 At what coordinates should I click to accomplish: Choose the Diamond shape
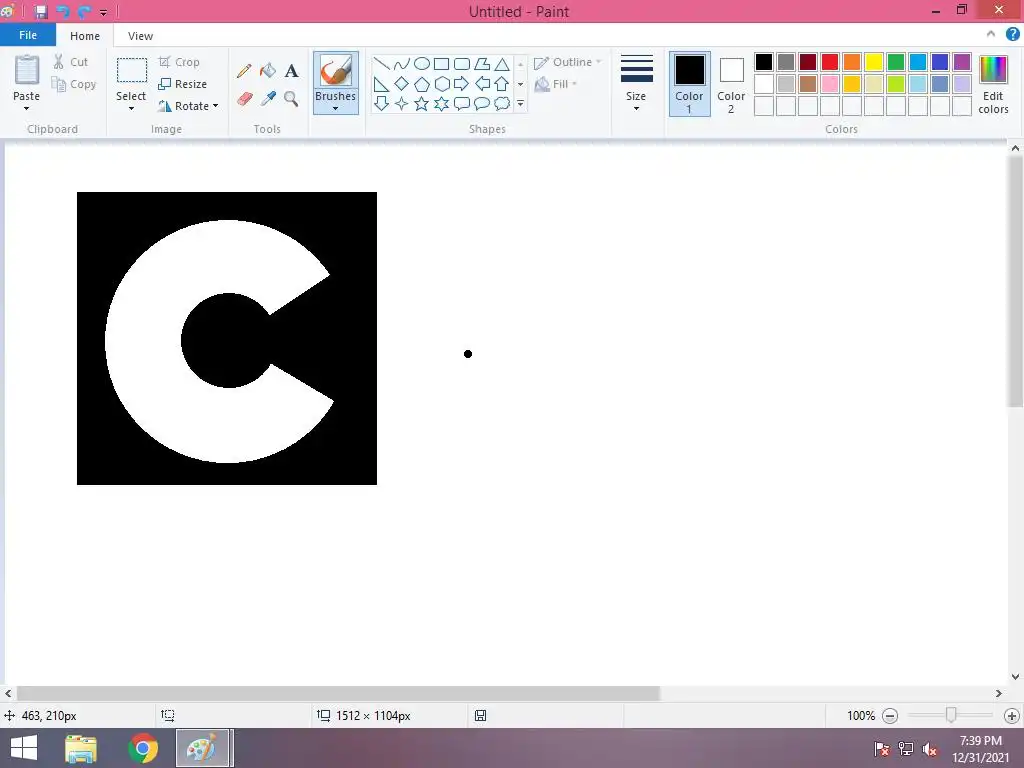point(402,84)
